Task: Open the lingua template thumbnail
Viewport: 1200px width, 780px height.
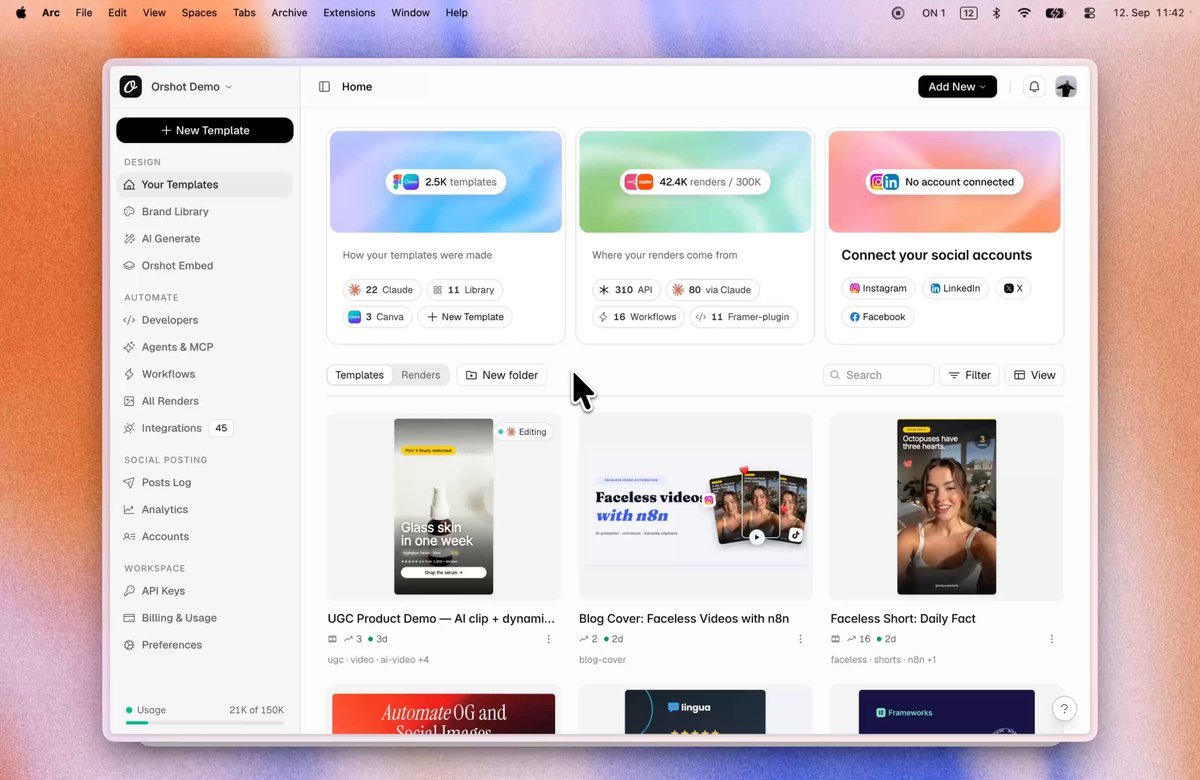Action: (695, 712)
